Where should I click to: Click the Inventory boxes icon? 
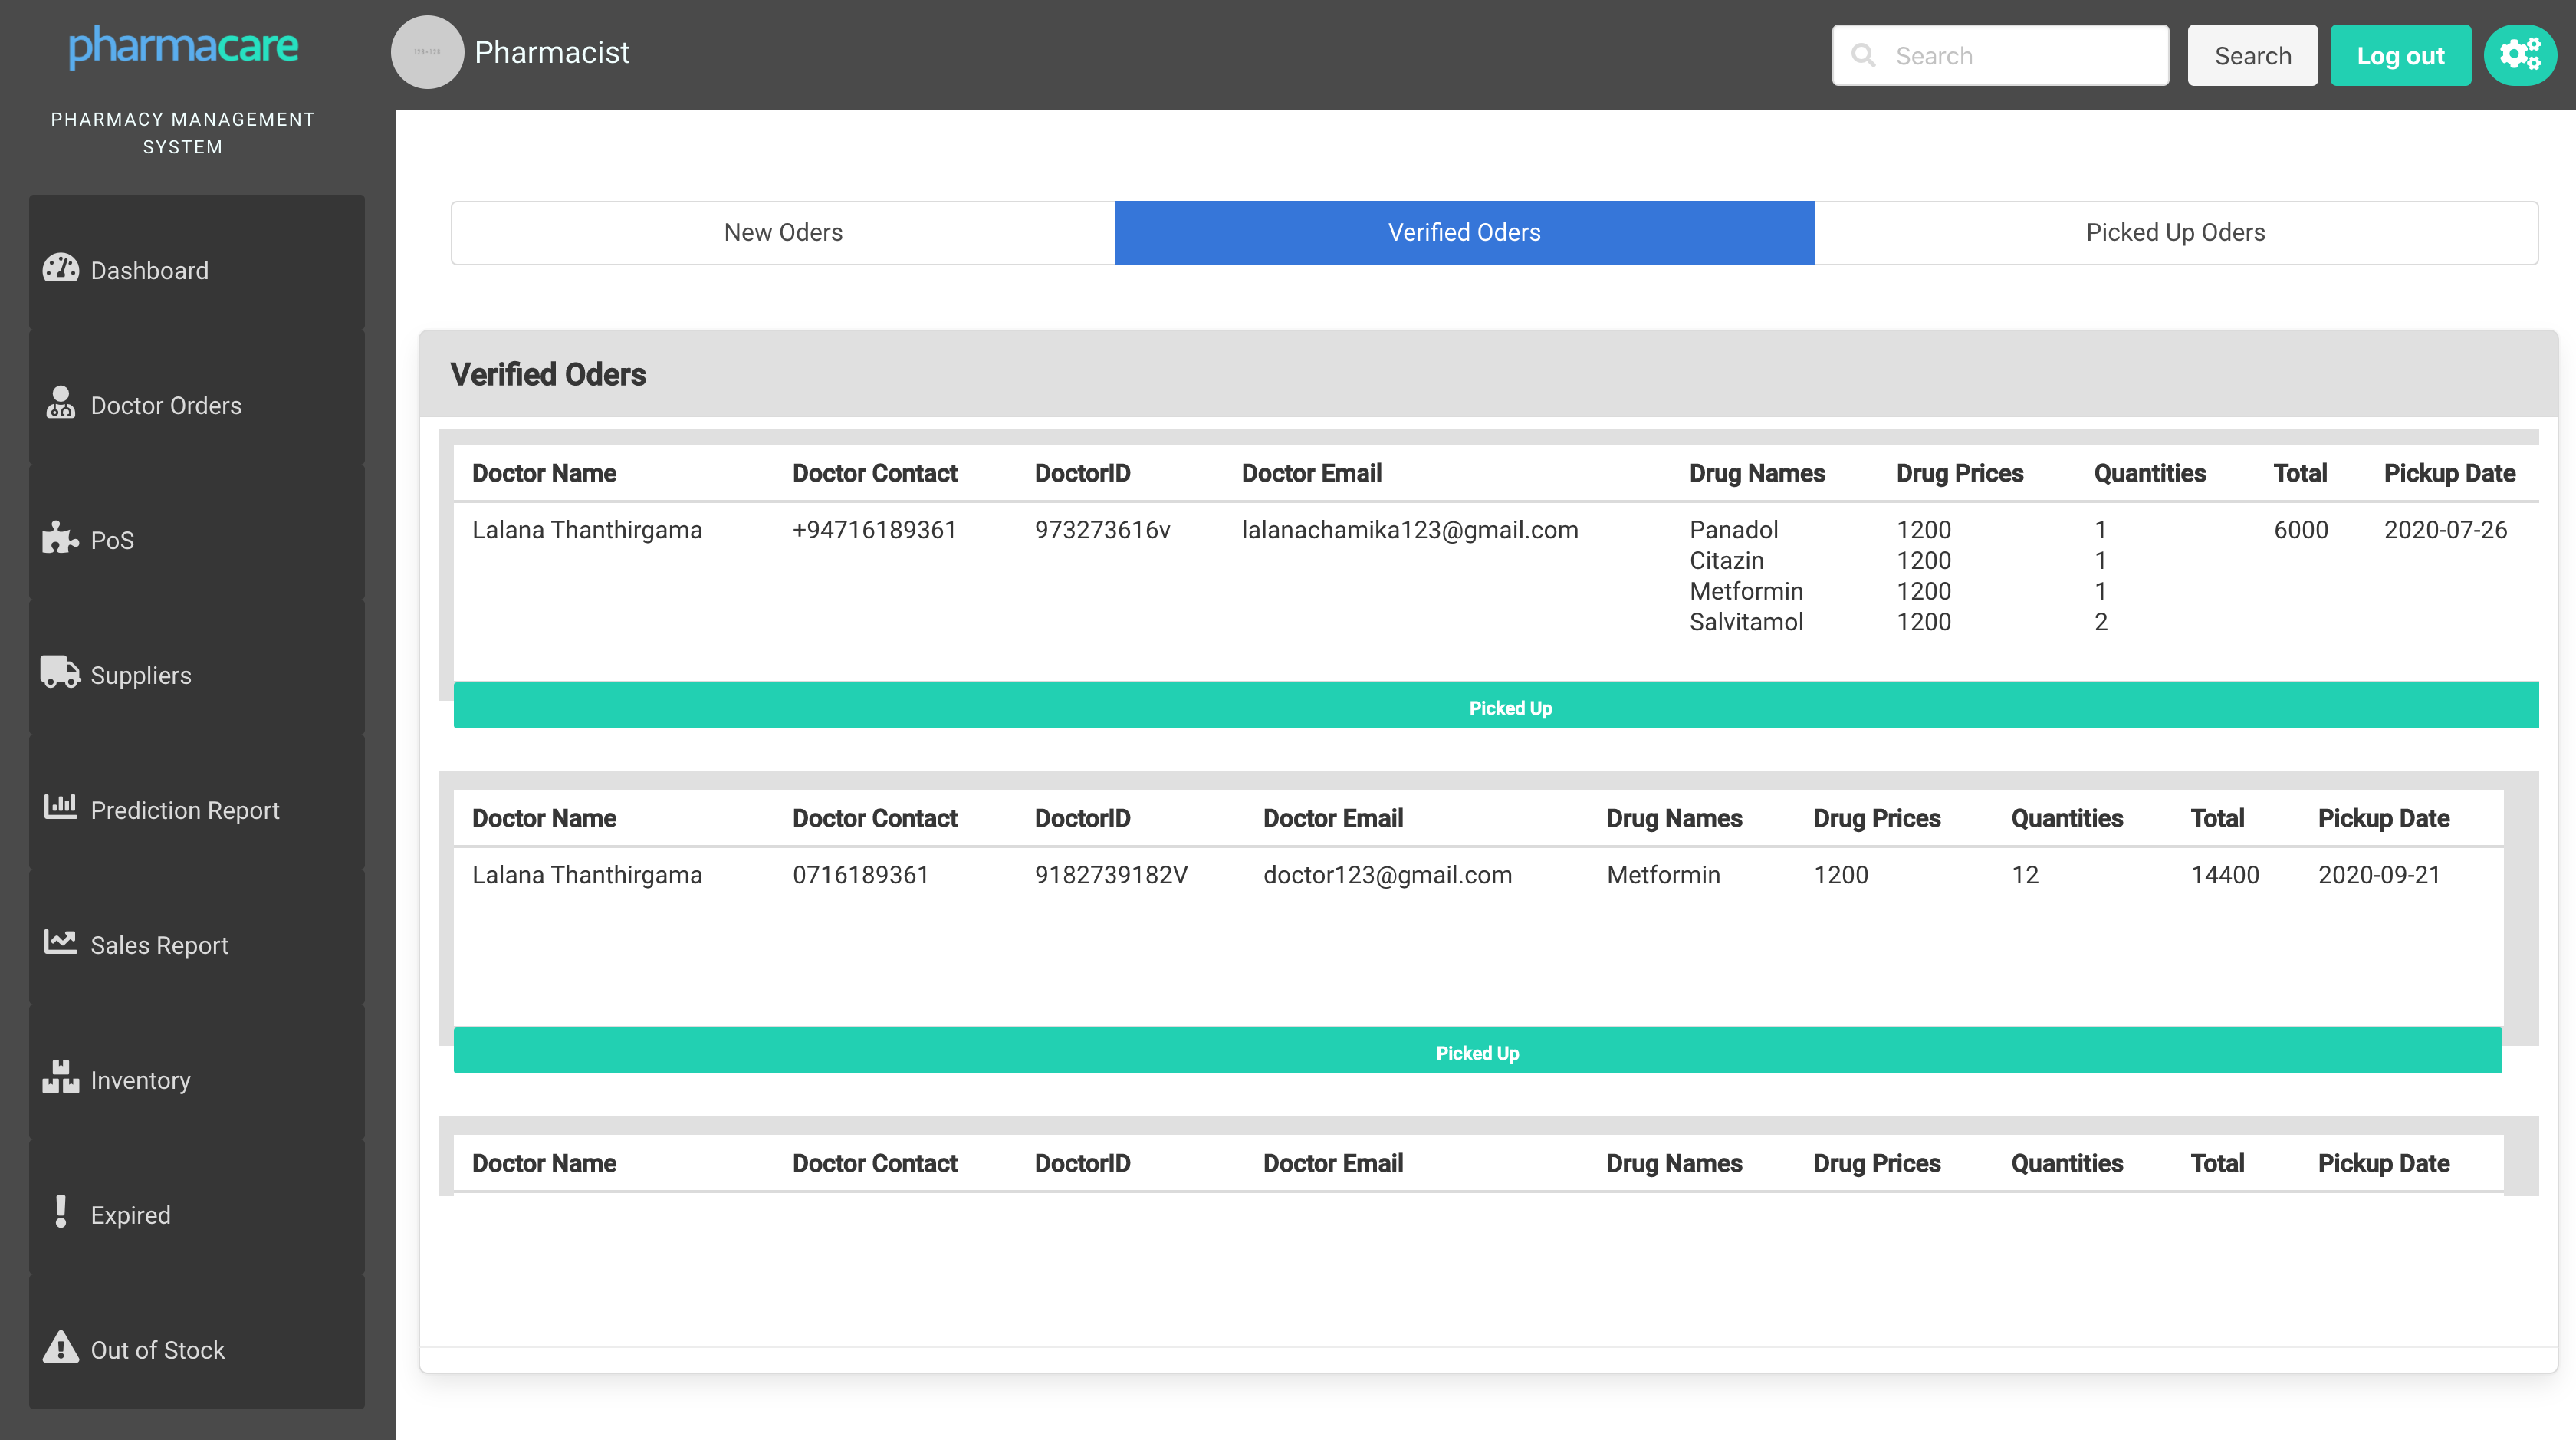point(60,1077)
